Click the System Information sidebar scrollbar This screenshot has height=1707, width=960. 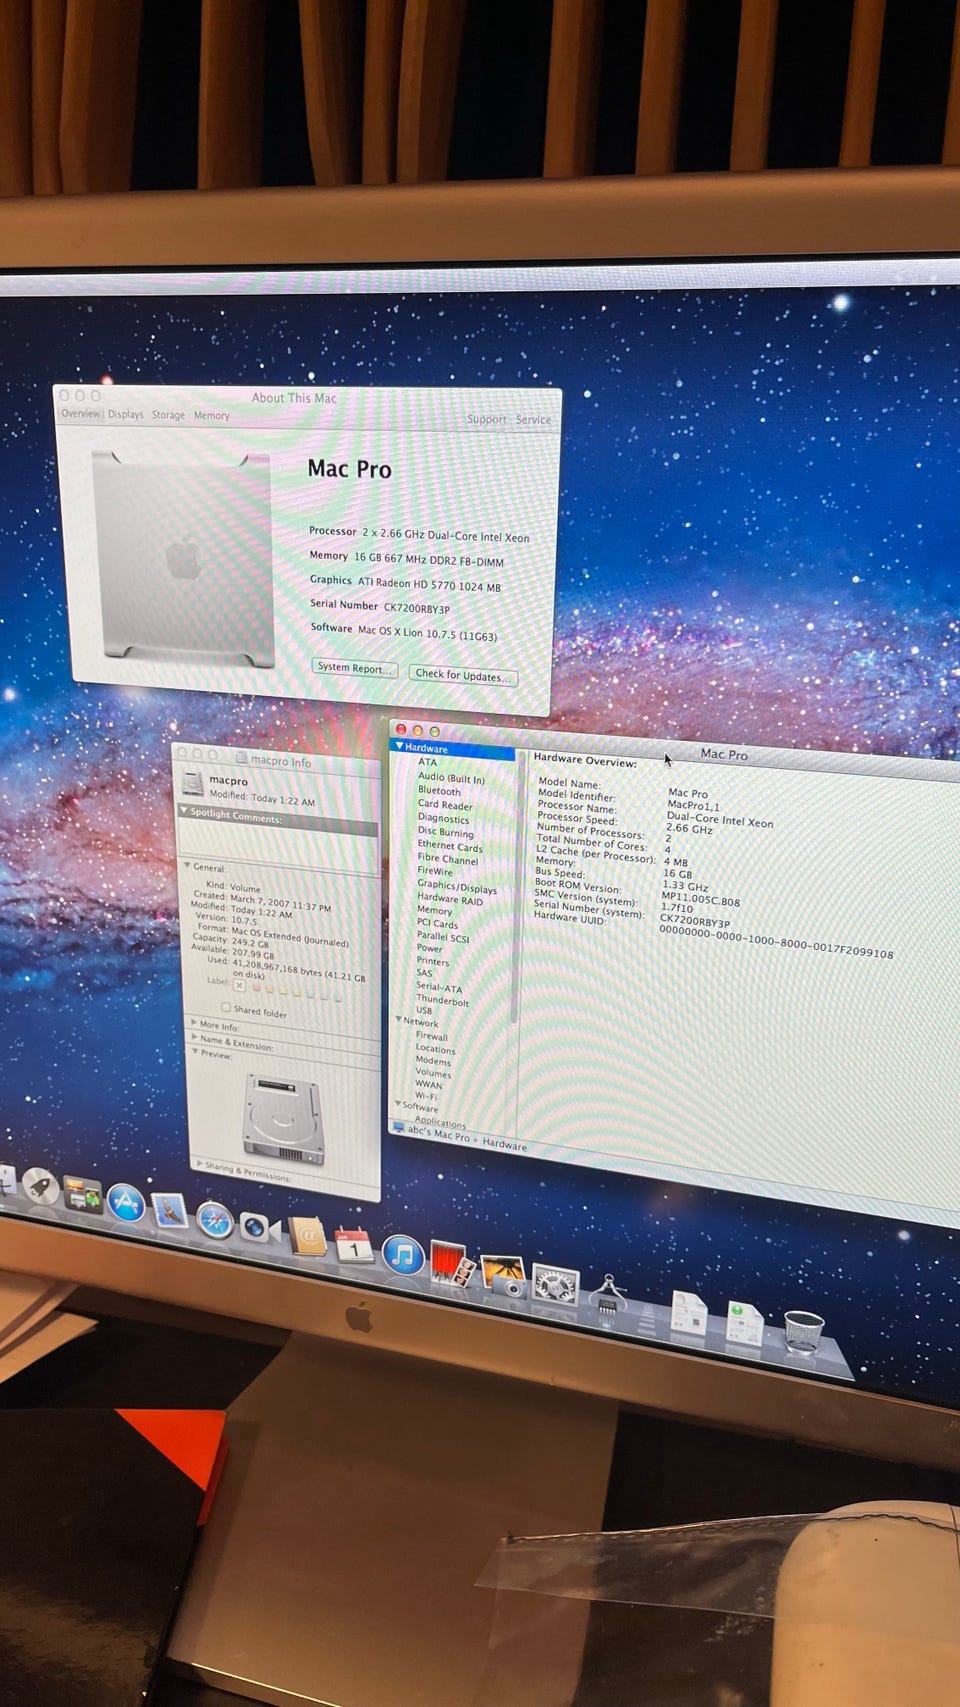pos(516,890)
